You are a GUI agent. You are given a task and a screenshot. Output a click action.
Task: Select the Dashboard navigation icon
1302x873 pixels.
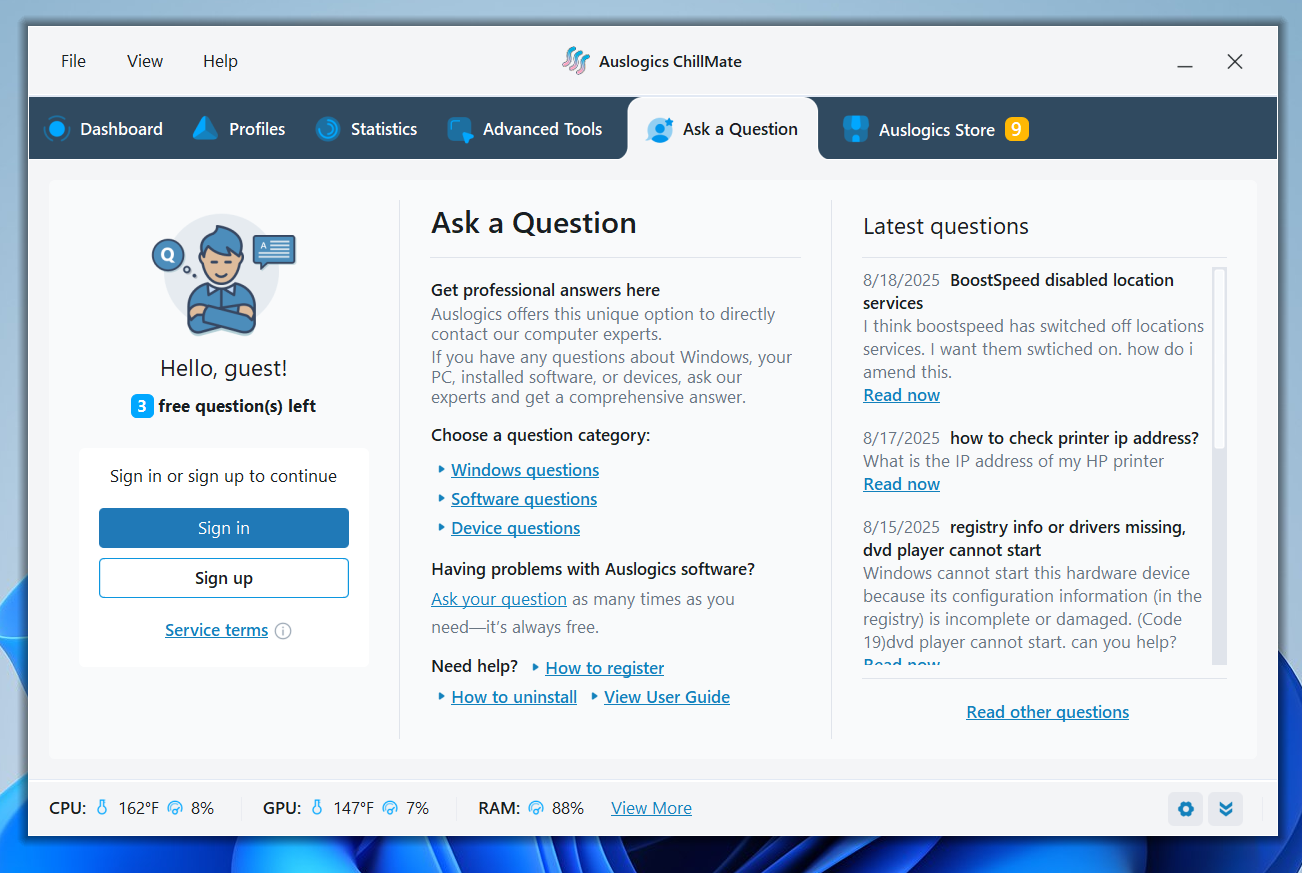[57, 128]
